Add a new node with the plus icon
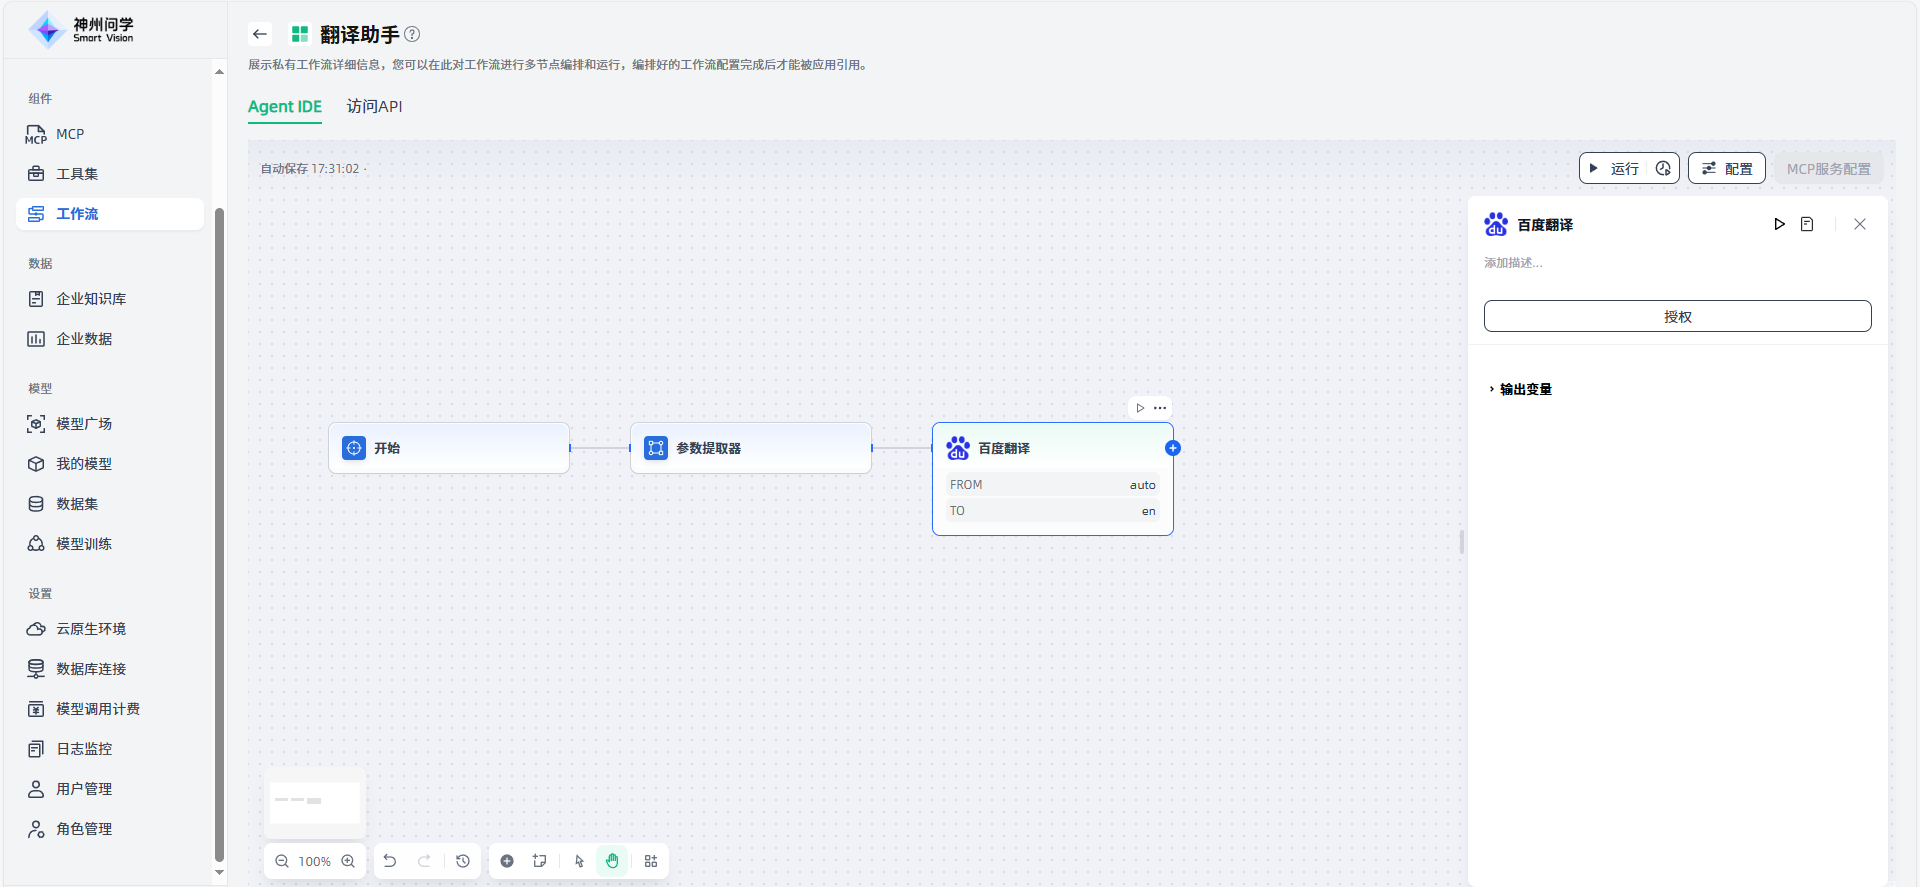This screenshot has width=1920, height=887. [x=507, y=861]
